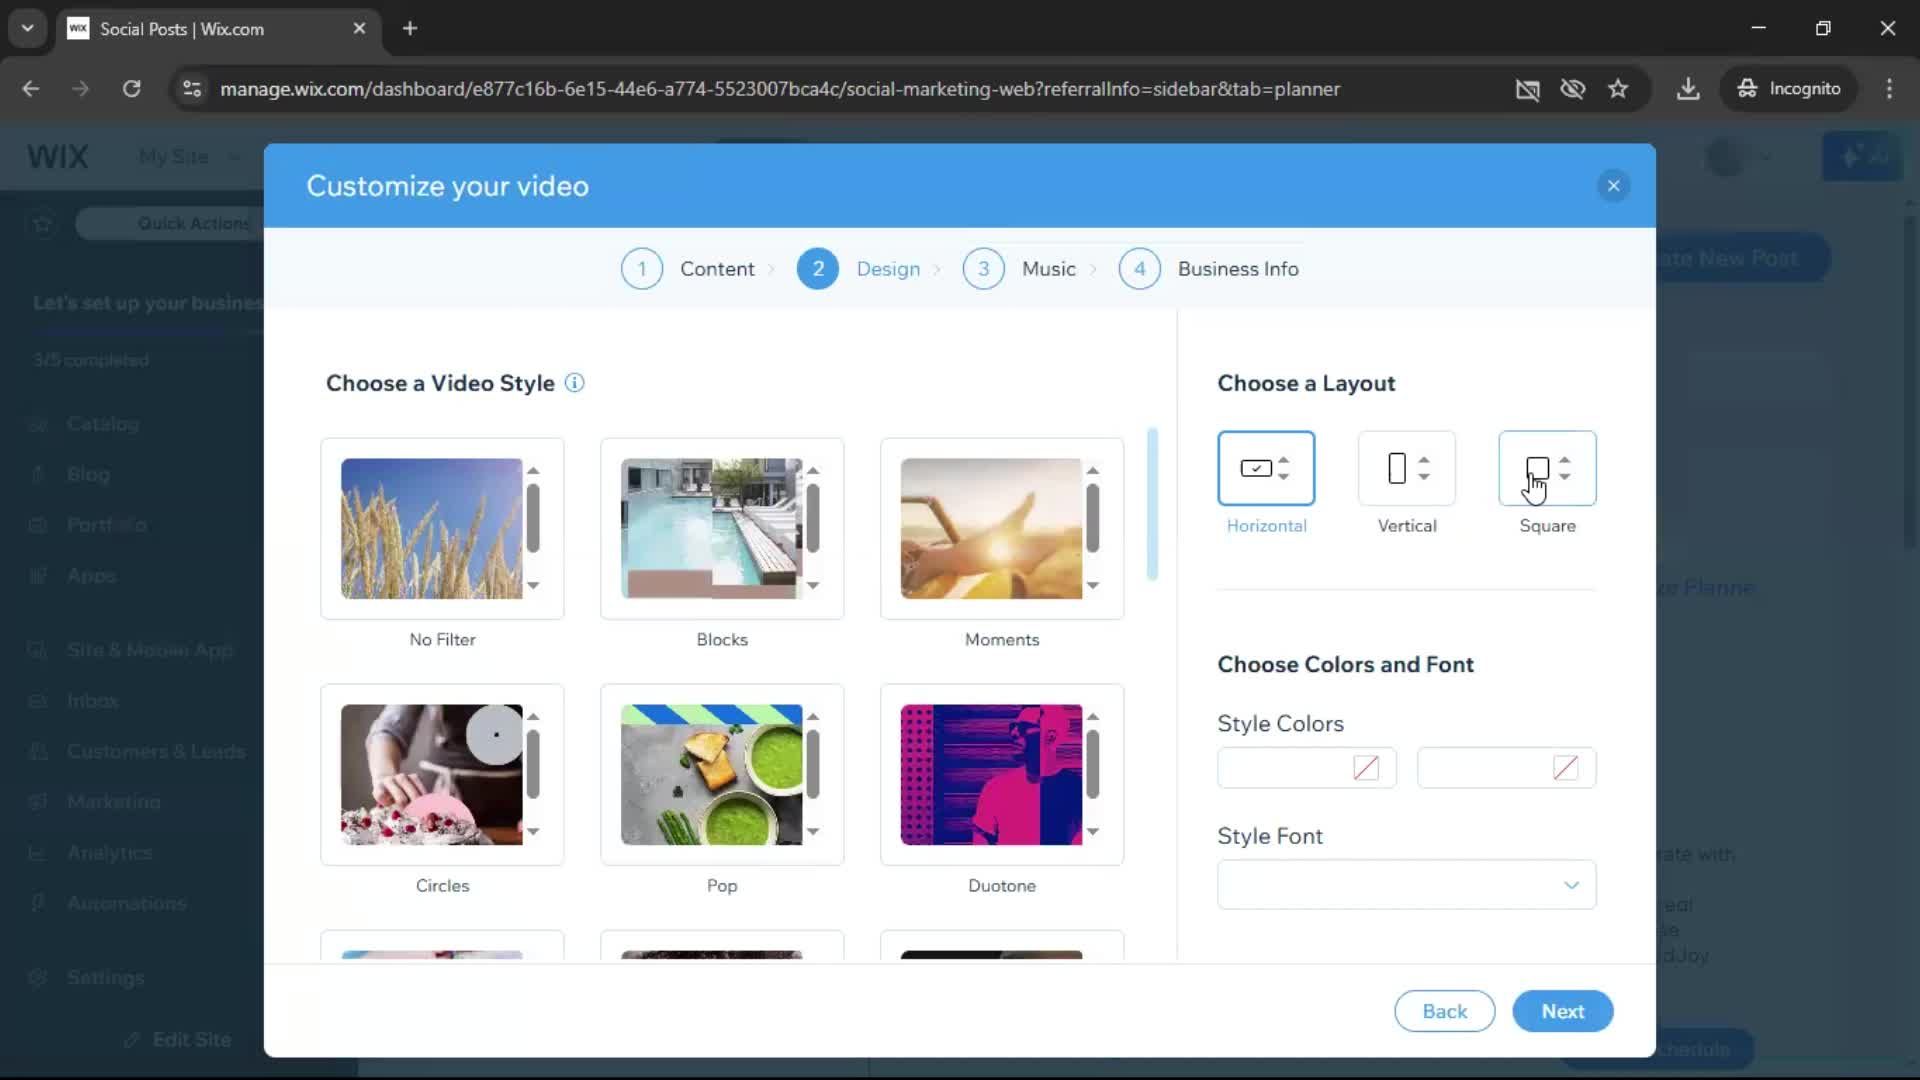Open Blog in the dashboard sidebar

point(88,474)
